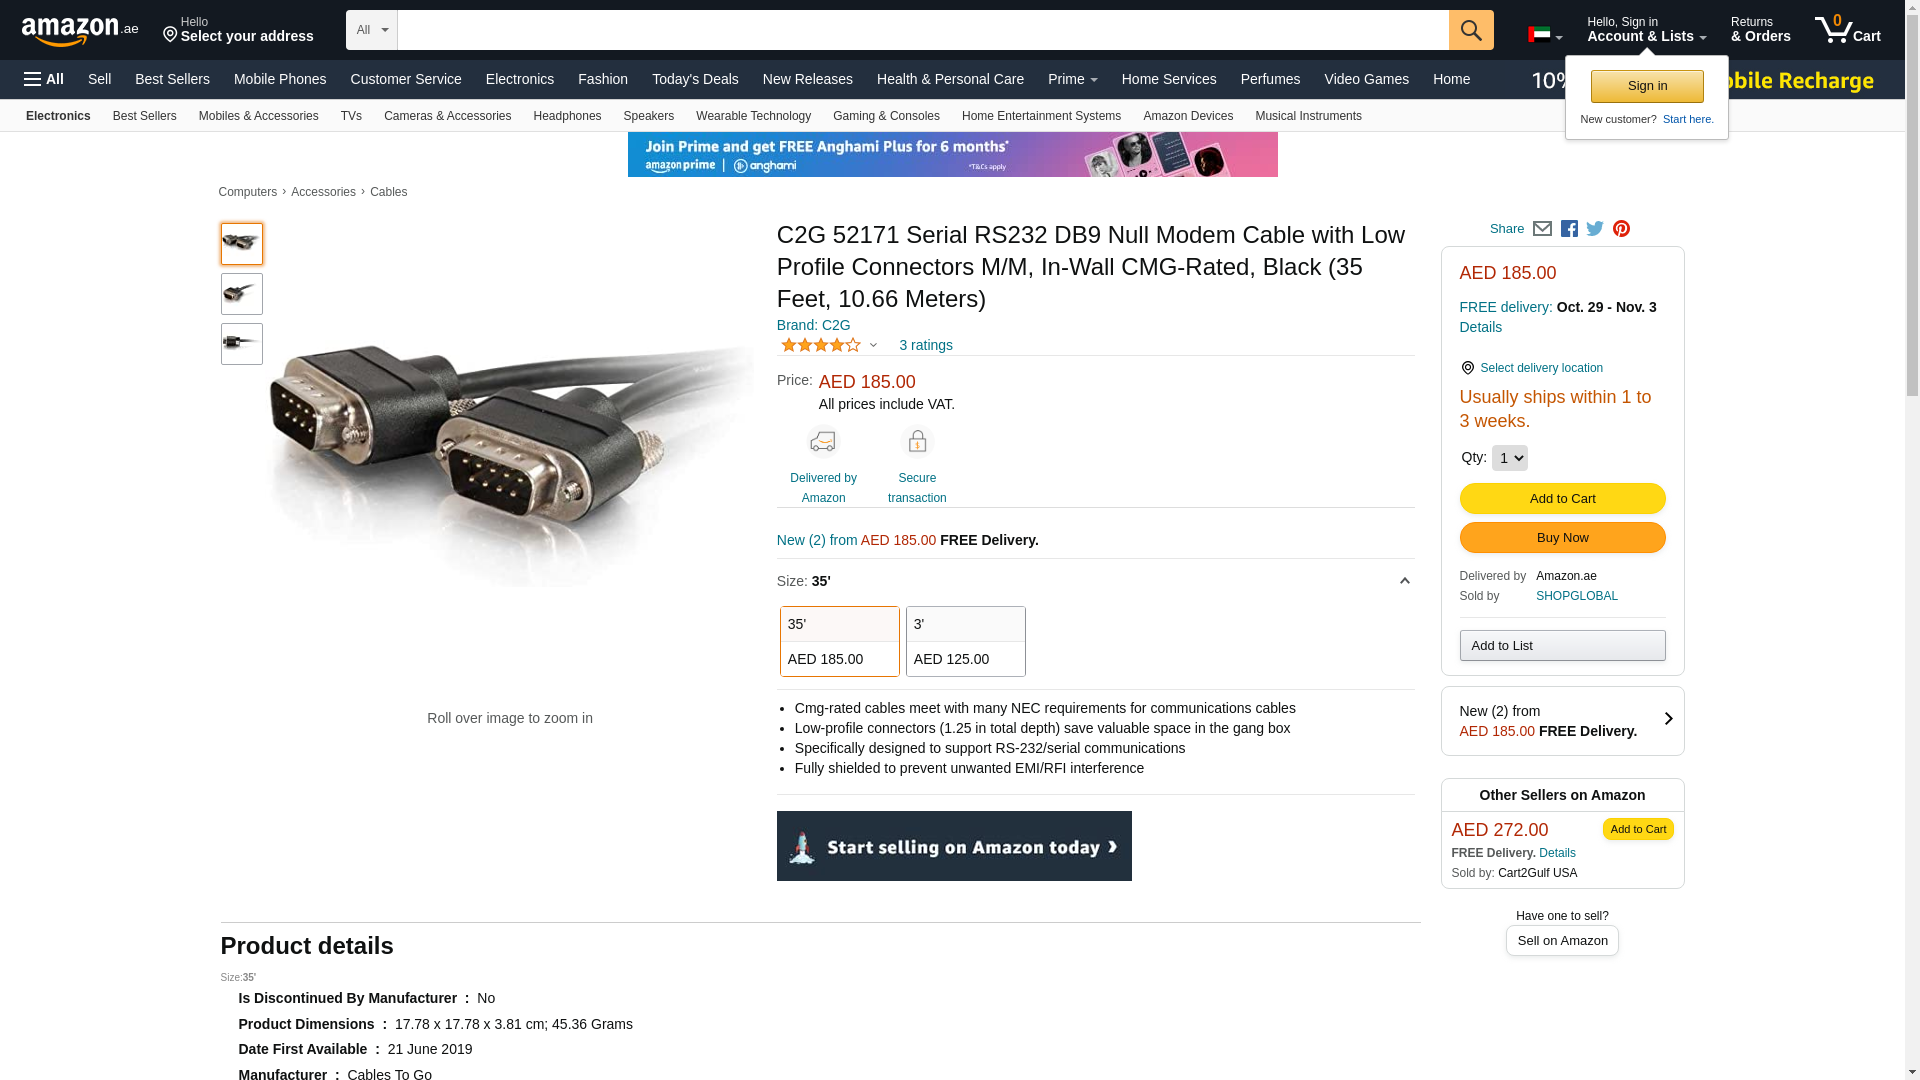Share product on Pinterest

pyautogui.click(x=1621, y=229)
